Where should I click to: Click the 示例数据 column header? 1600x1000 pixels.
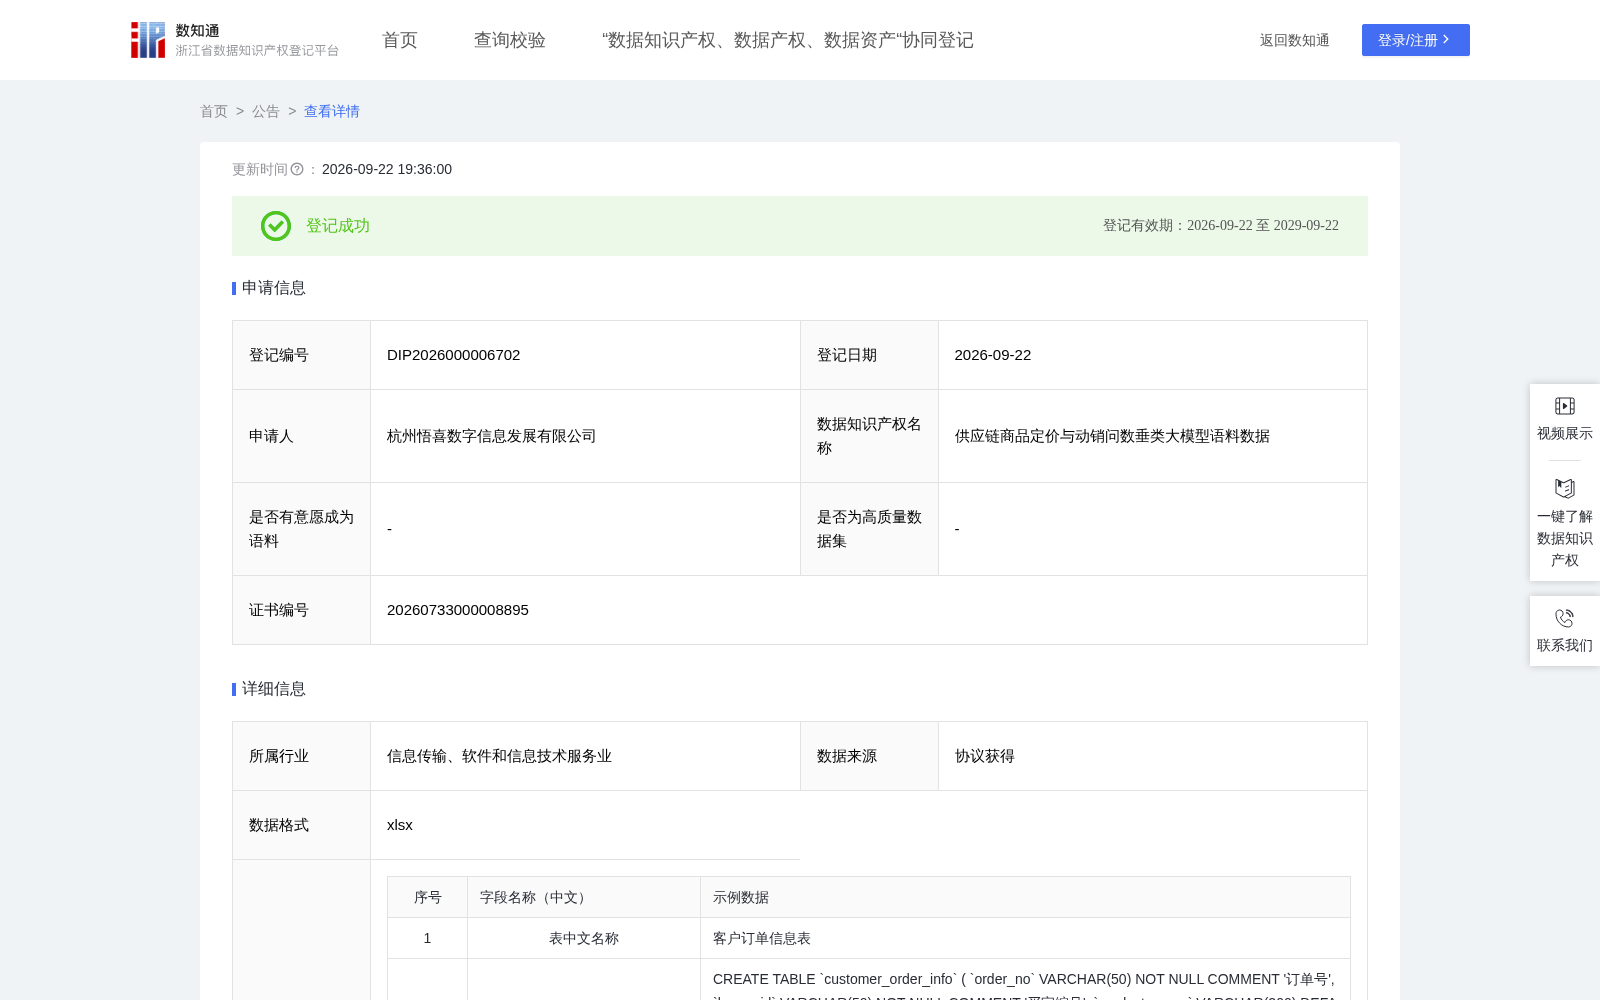pos(1025,897)
